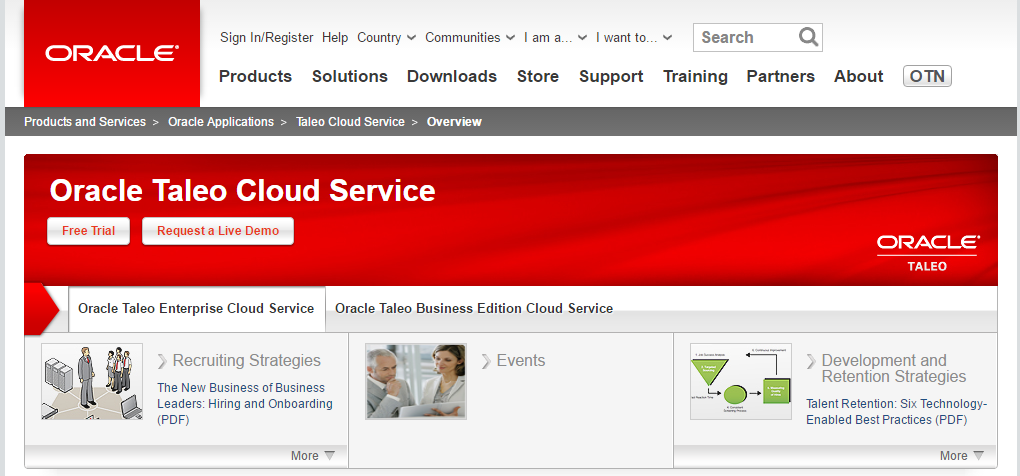Open the Partners menu

(x=781, y=77)
